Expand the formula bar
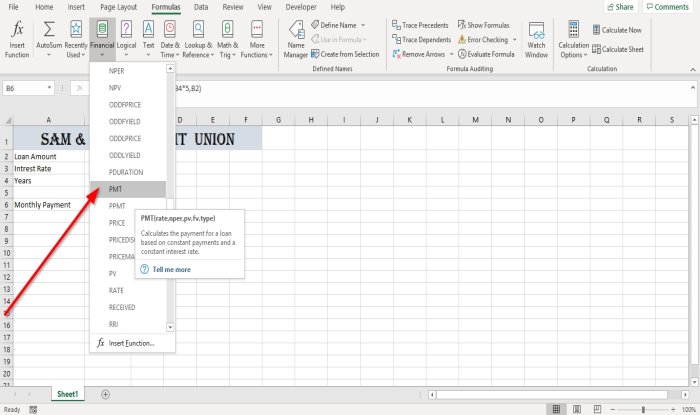This screenshot has height=415, width=700. [x=693, y=87]
